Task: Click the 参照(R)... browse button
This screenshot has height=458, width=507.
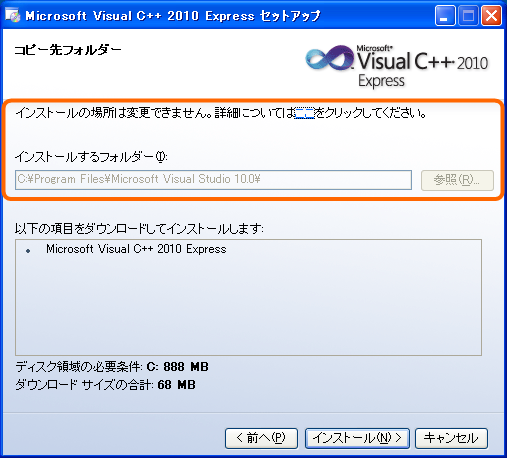Action: click(x=457, y=180)
